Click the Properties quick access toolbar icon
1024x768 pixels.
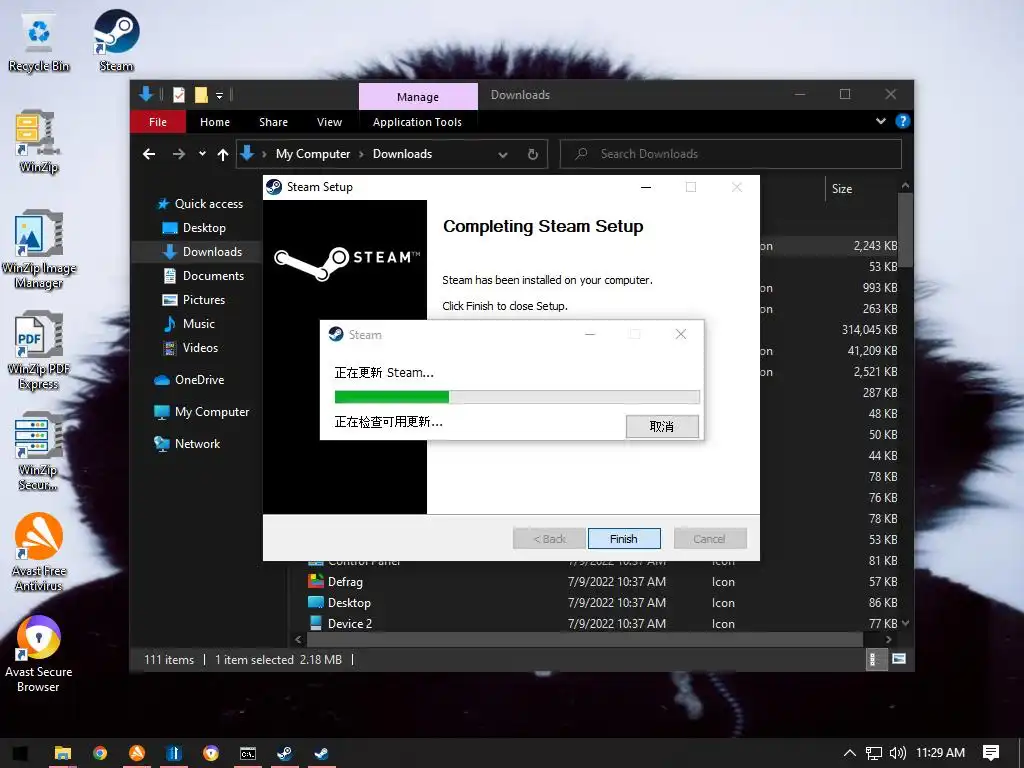tap(178, 95)
